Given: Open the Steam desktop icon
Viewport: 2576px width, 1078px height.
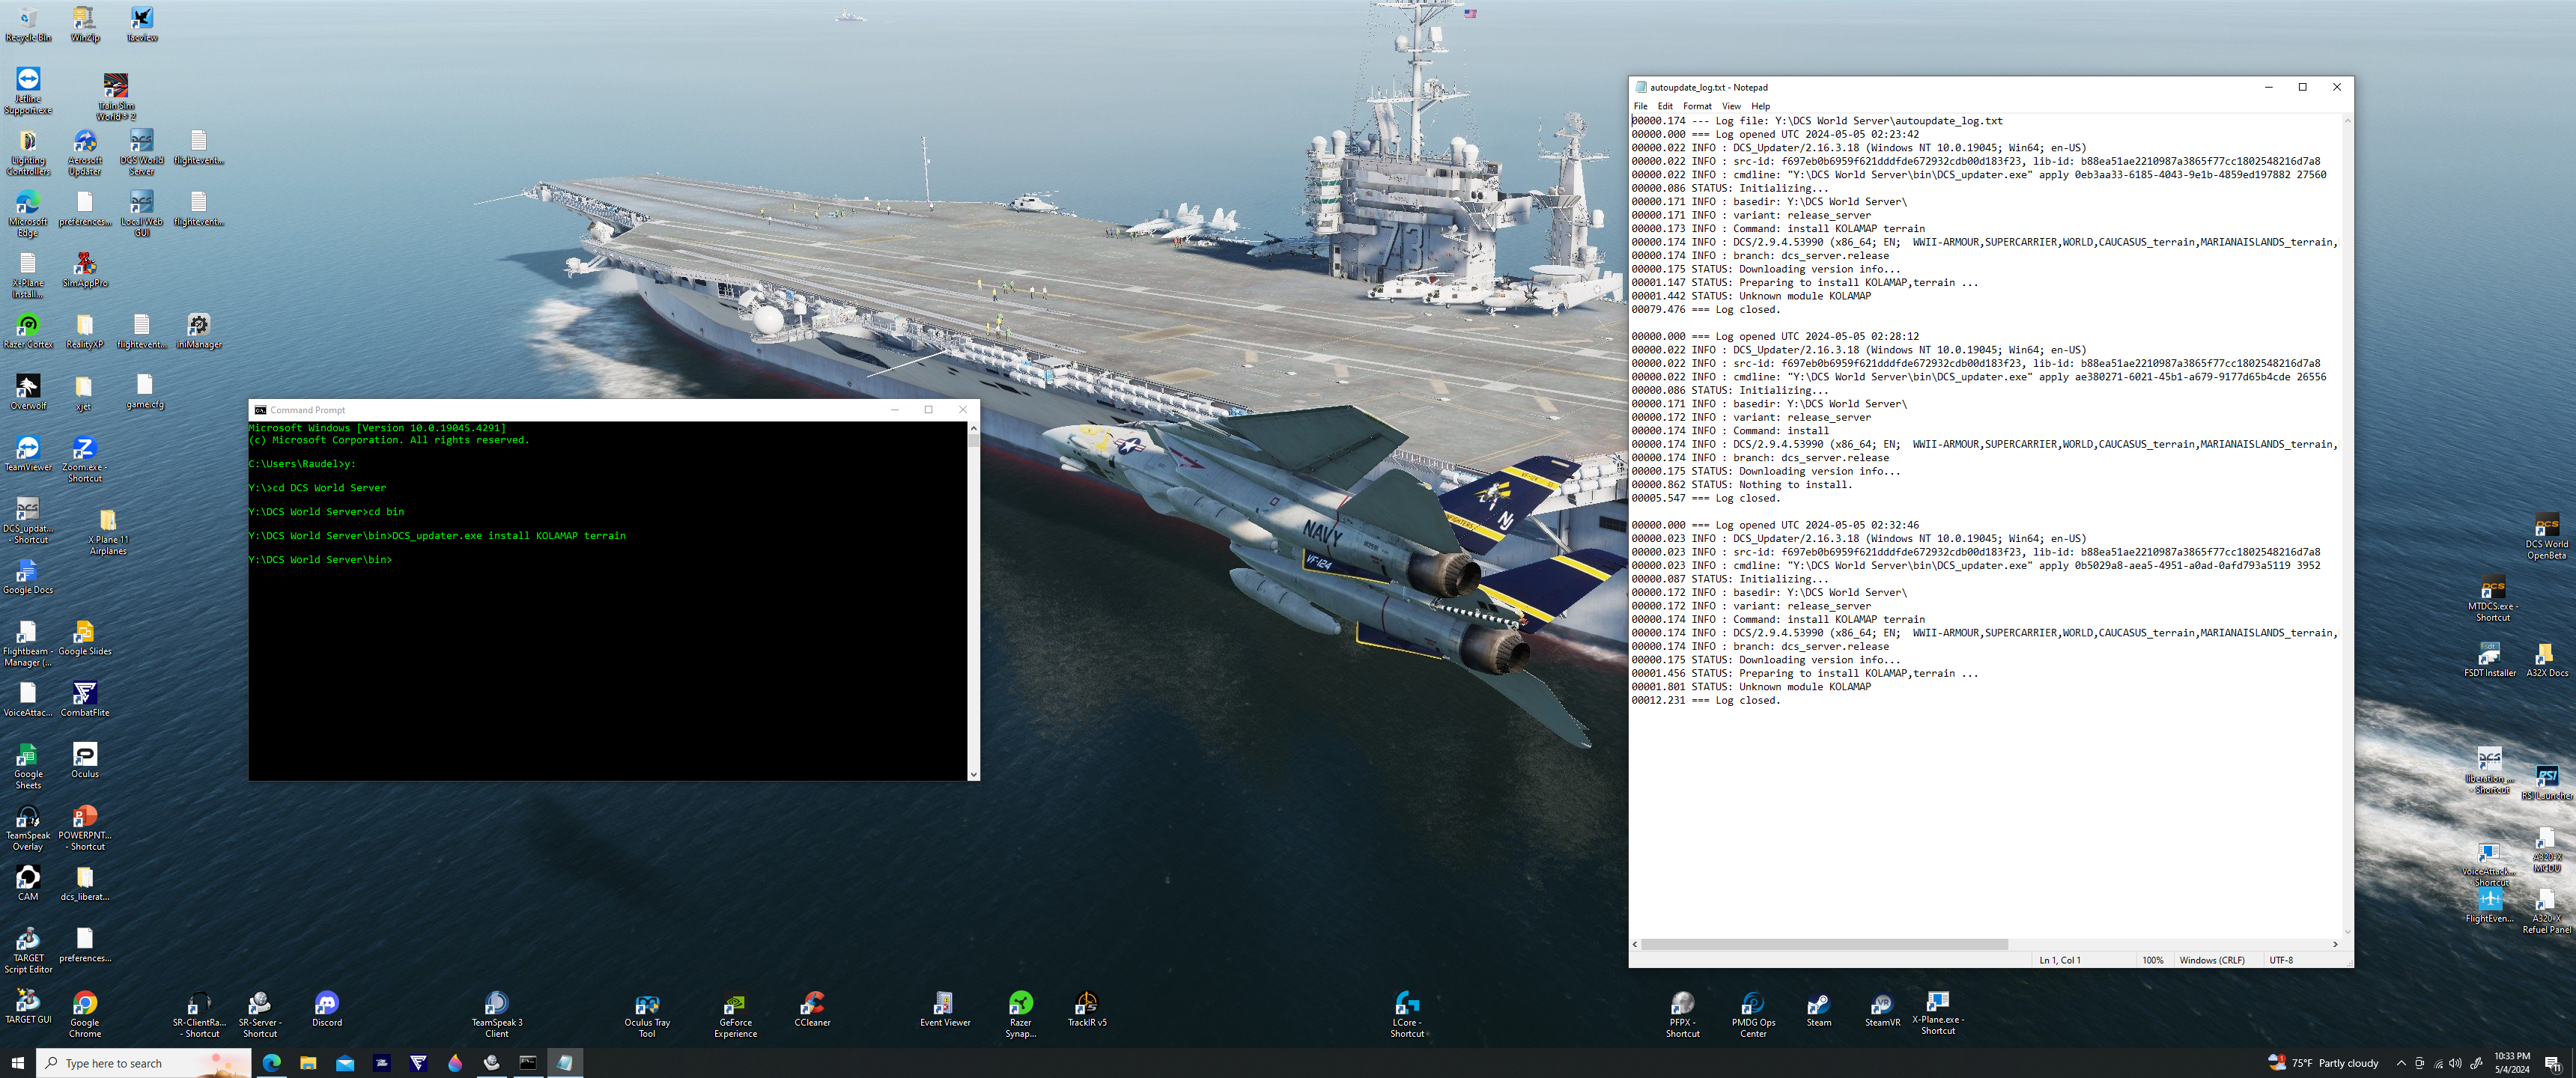Looking at the screenshot, I should click(1818, 1009).
